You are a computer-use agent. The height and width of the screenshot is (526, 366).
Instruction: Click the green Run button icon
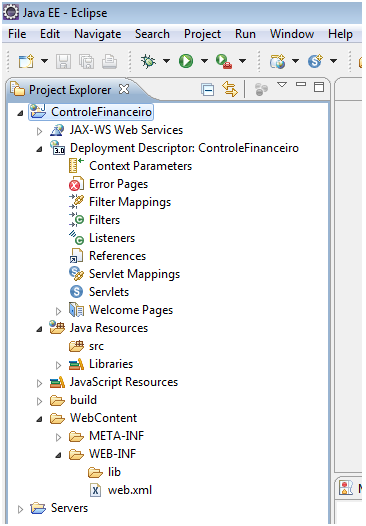click(186, 61)
